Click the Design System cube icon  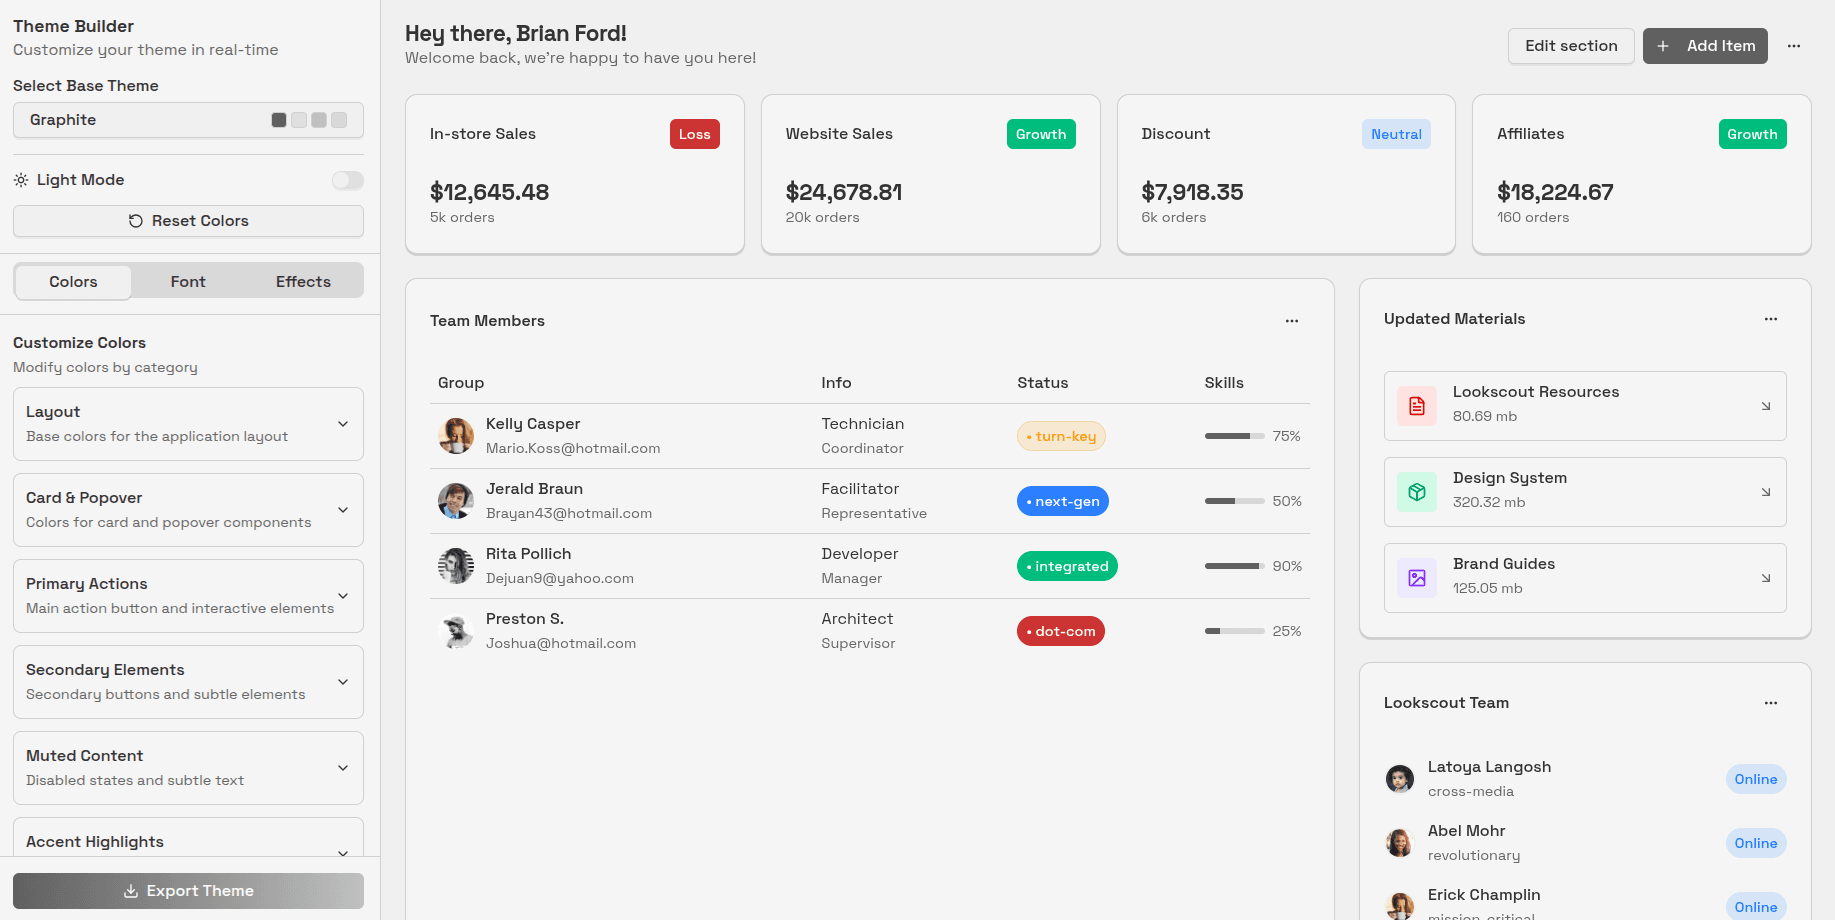pyautogui.click(x=1416, y=492)
